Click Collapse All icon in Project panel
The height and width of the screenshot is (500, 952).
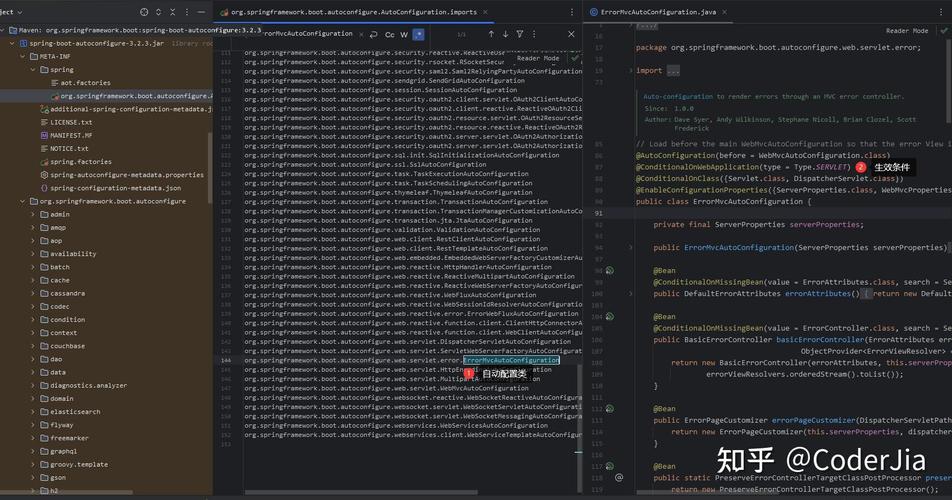(x=172, y=12)
